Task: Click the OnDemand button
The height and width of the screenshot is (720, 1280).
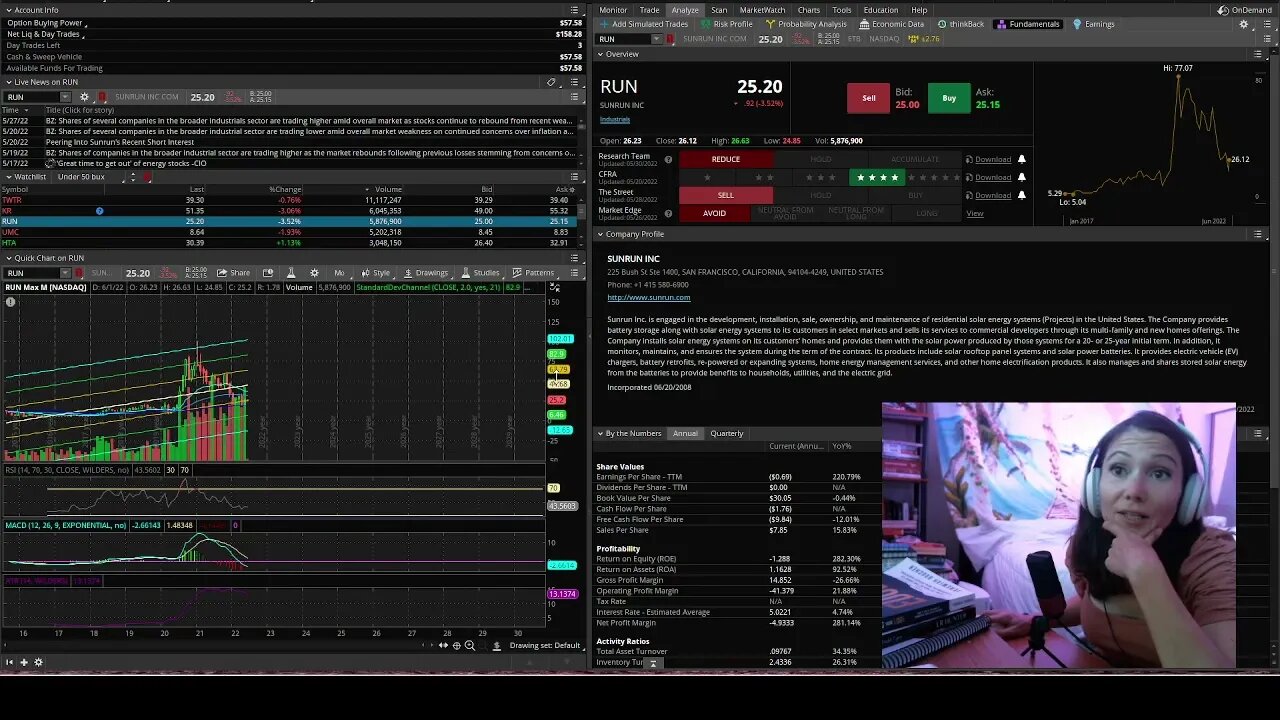Action: pyautogui.click(x=1244, y=10)
